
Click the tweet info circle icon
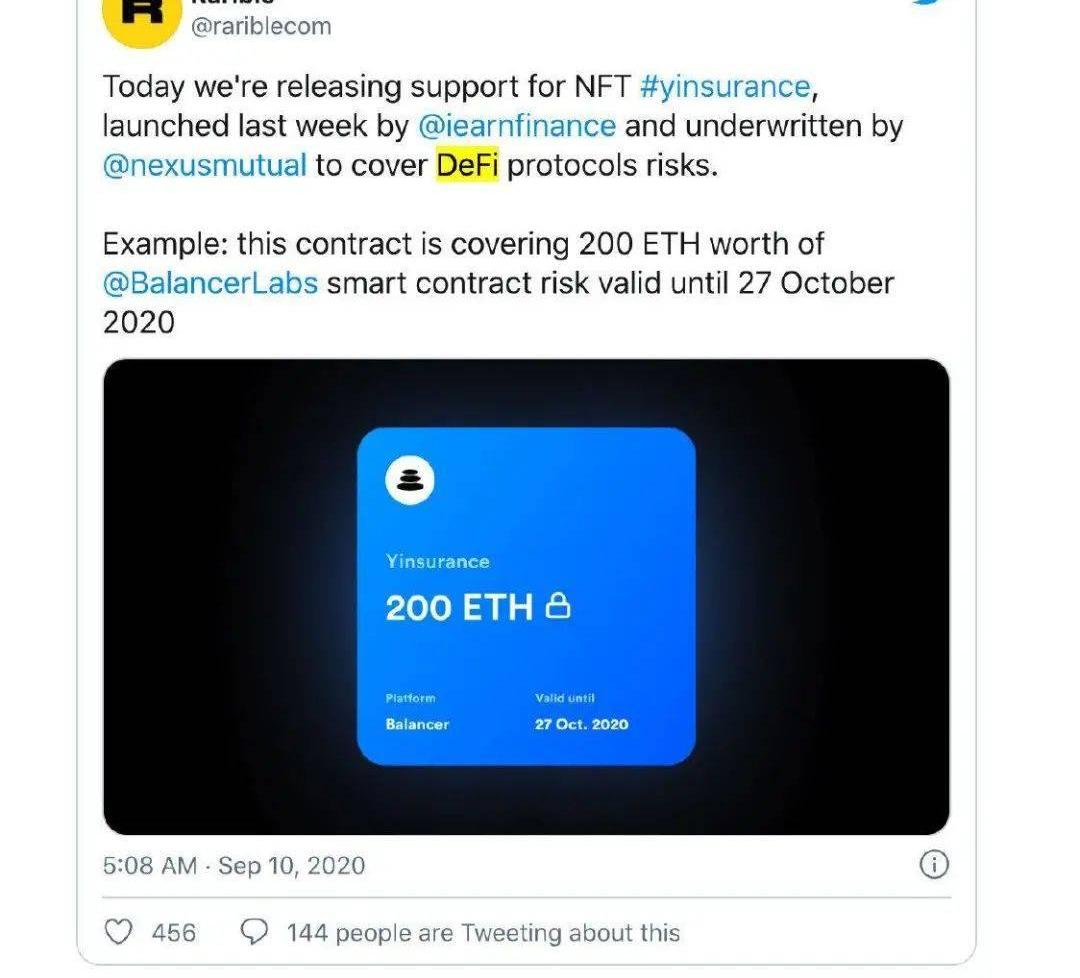[933, 865]
